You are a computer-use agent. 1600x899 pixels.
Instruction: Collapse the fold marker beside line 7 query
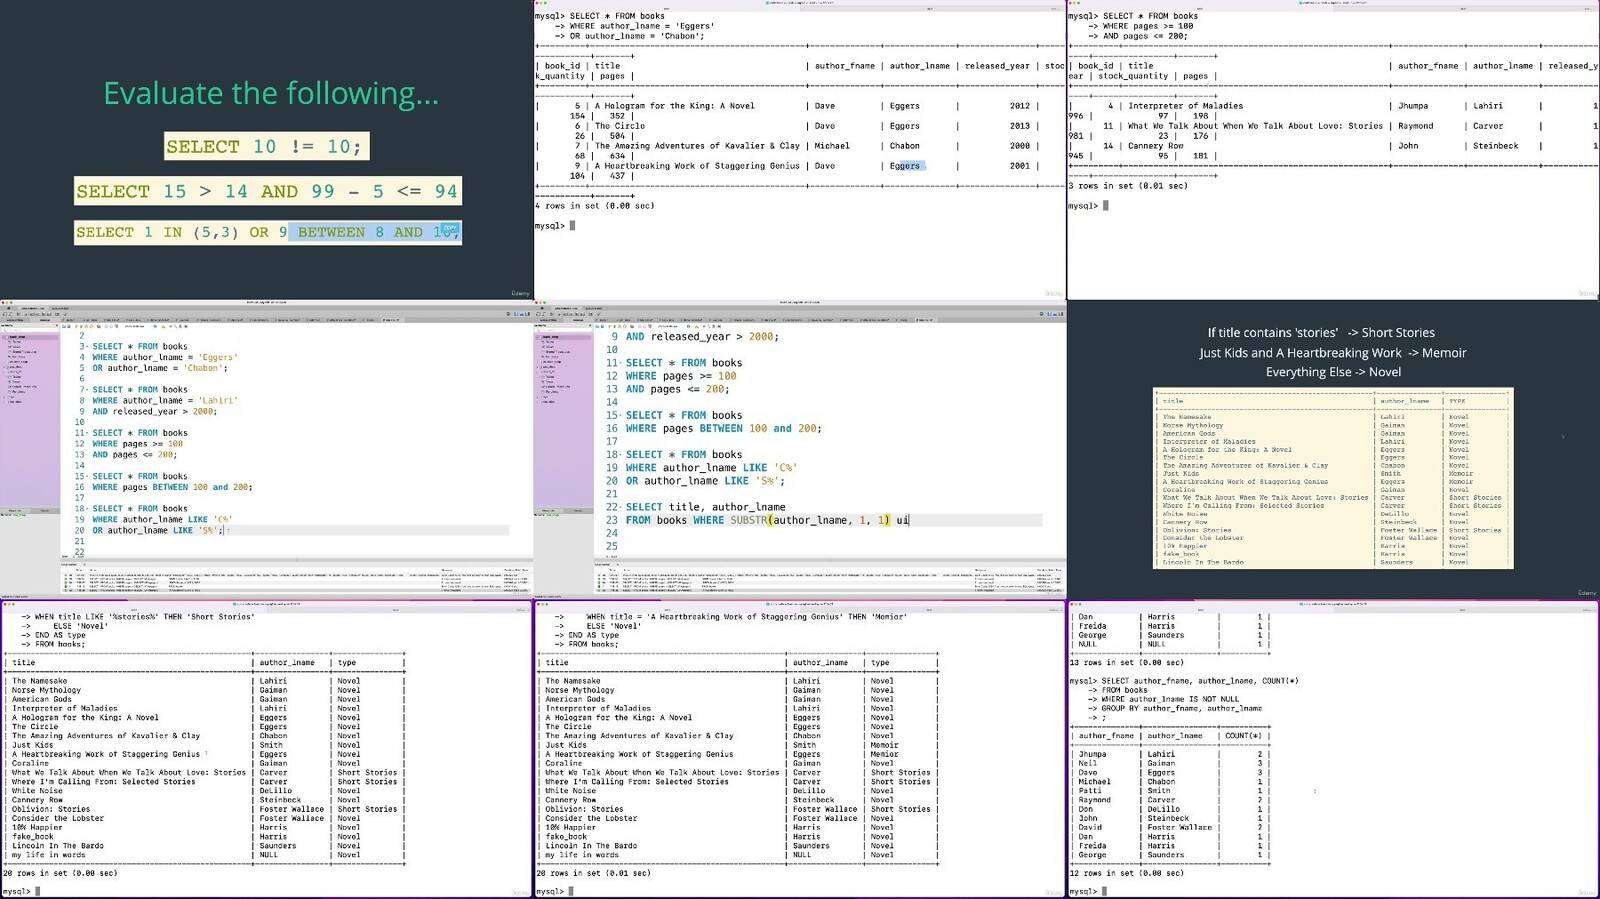tap(88, 390)
